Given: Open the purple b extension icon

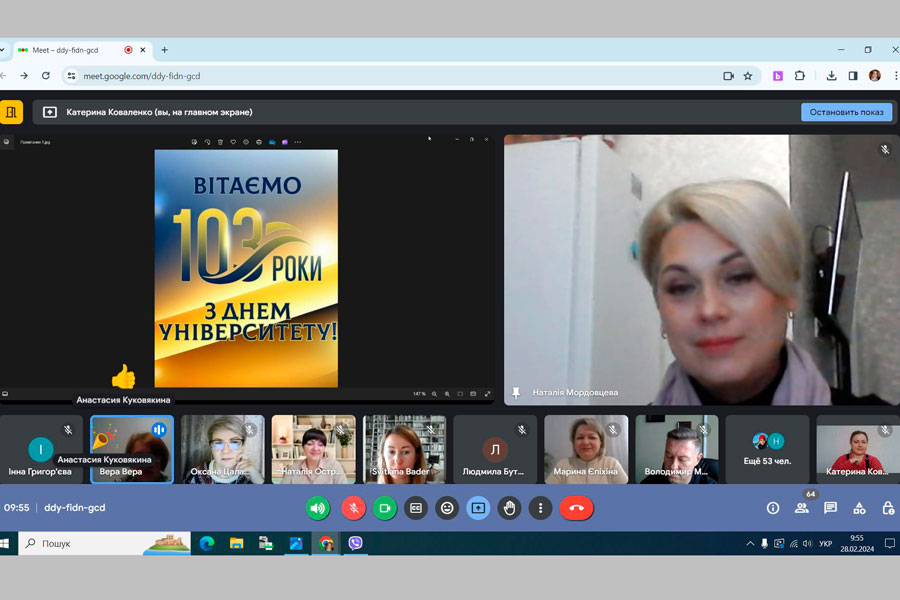Looking at the screenshot, I should 778,76.
